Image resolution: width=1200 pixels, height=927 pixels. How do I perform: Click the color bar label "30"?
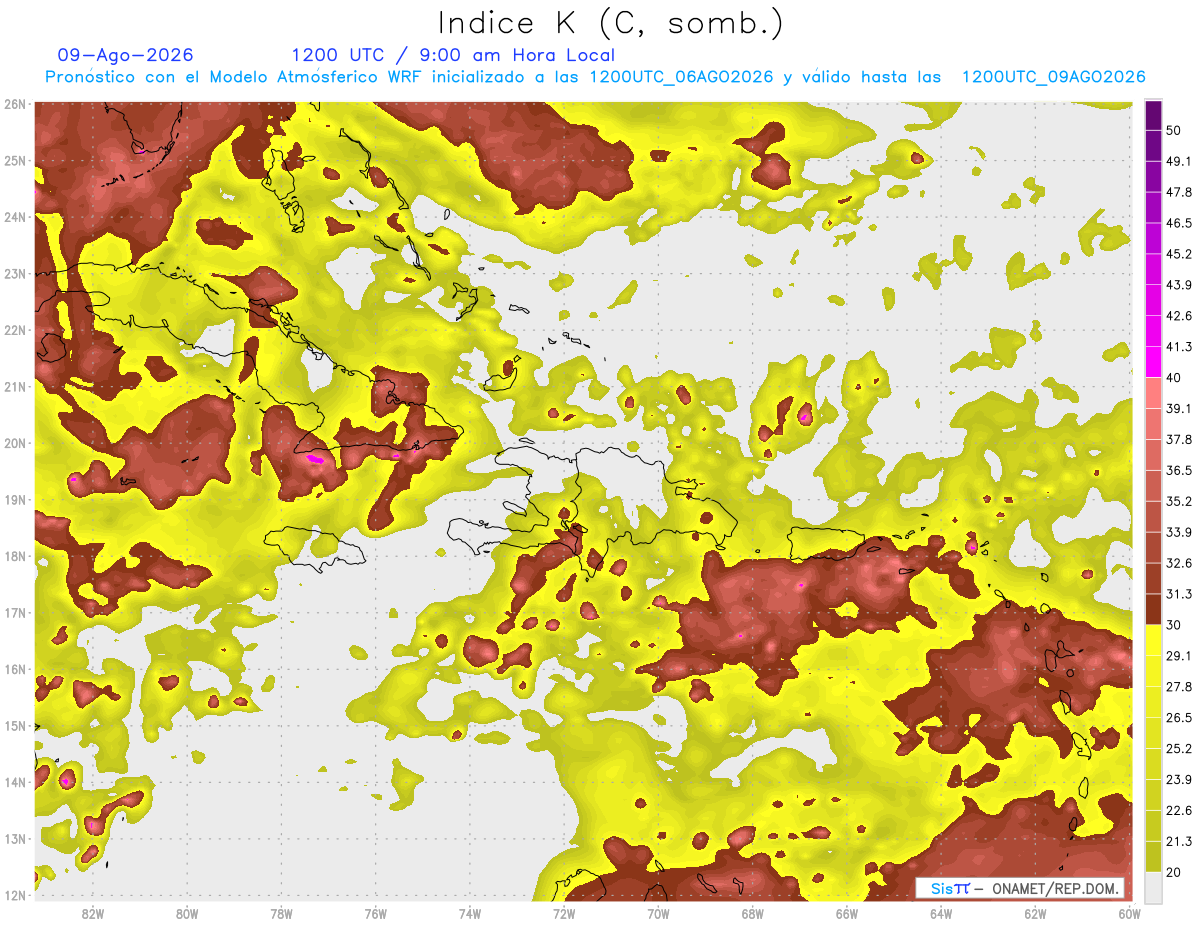(x=1174, y=625)
